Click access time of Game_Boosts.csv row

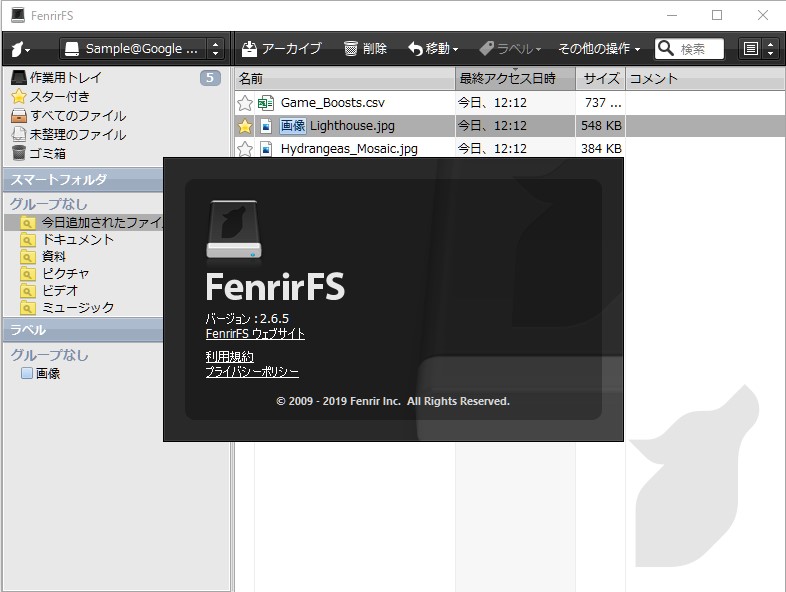[x=492, y=103]
